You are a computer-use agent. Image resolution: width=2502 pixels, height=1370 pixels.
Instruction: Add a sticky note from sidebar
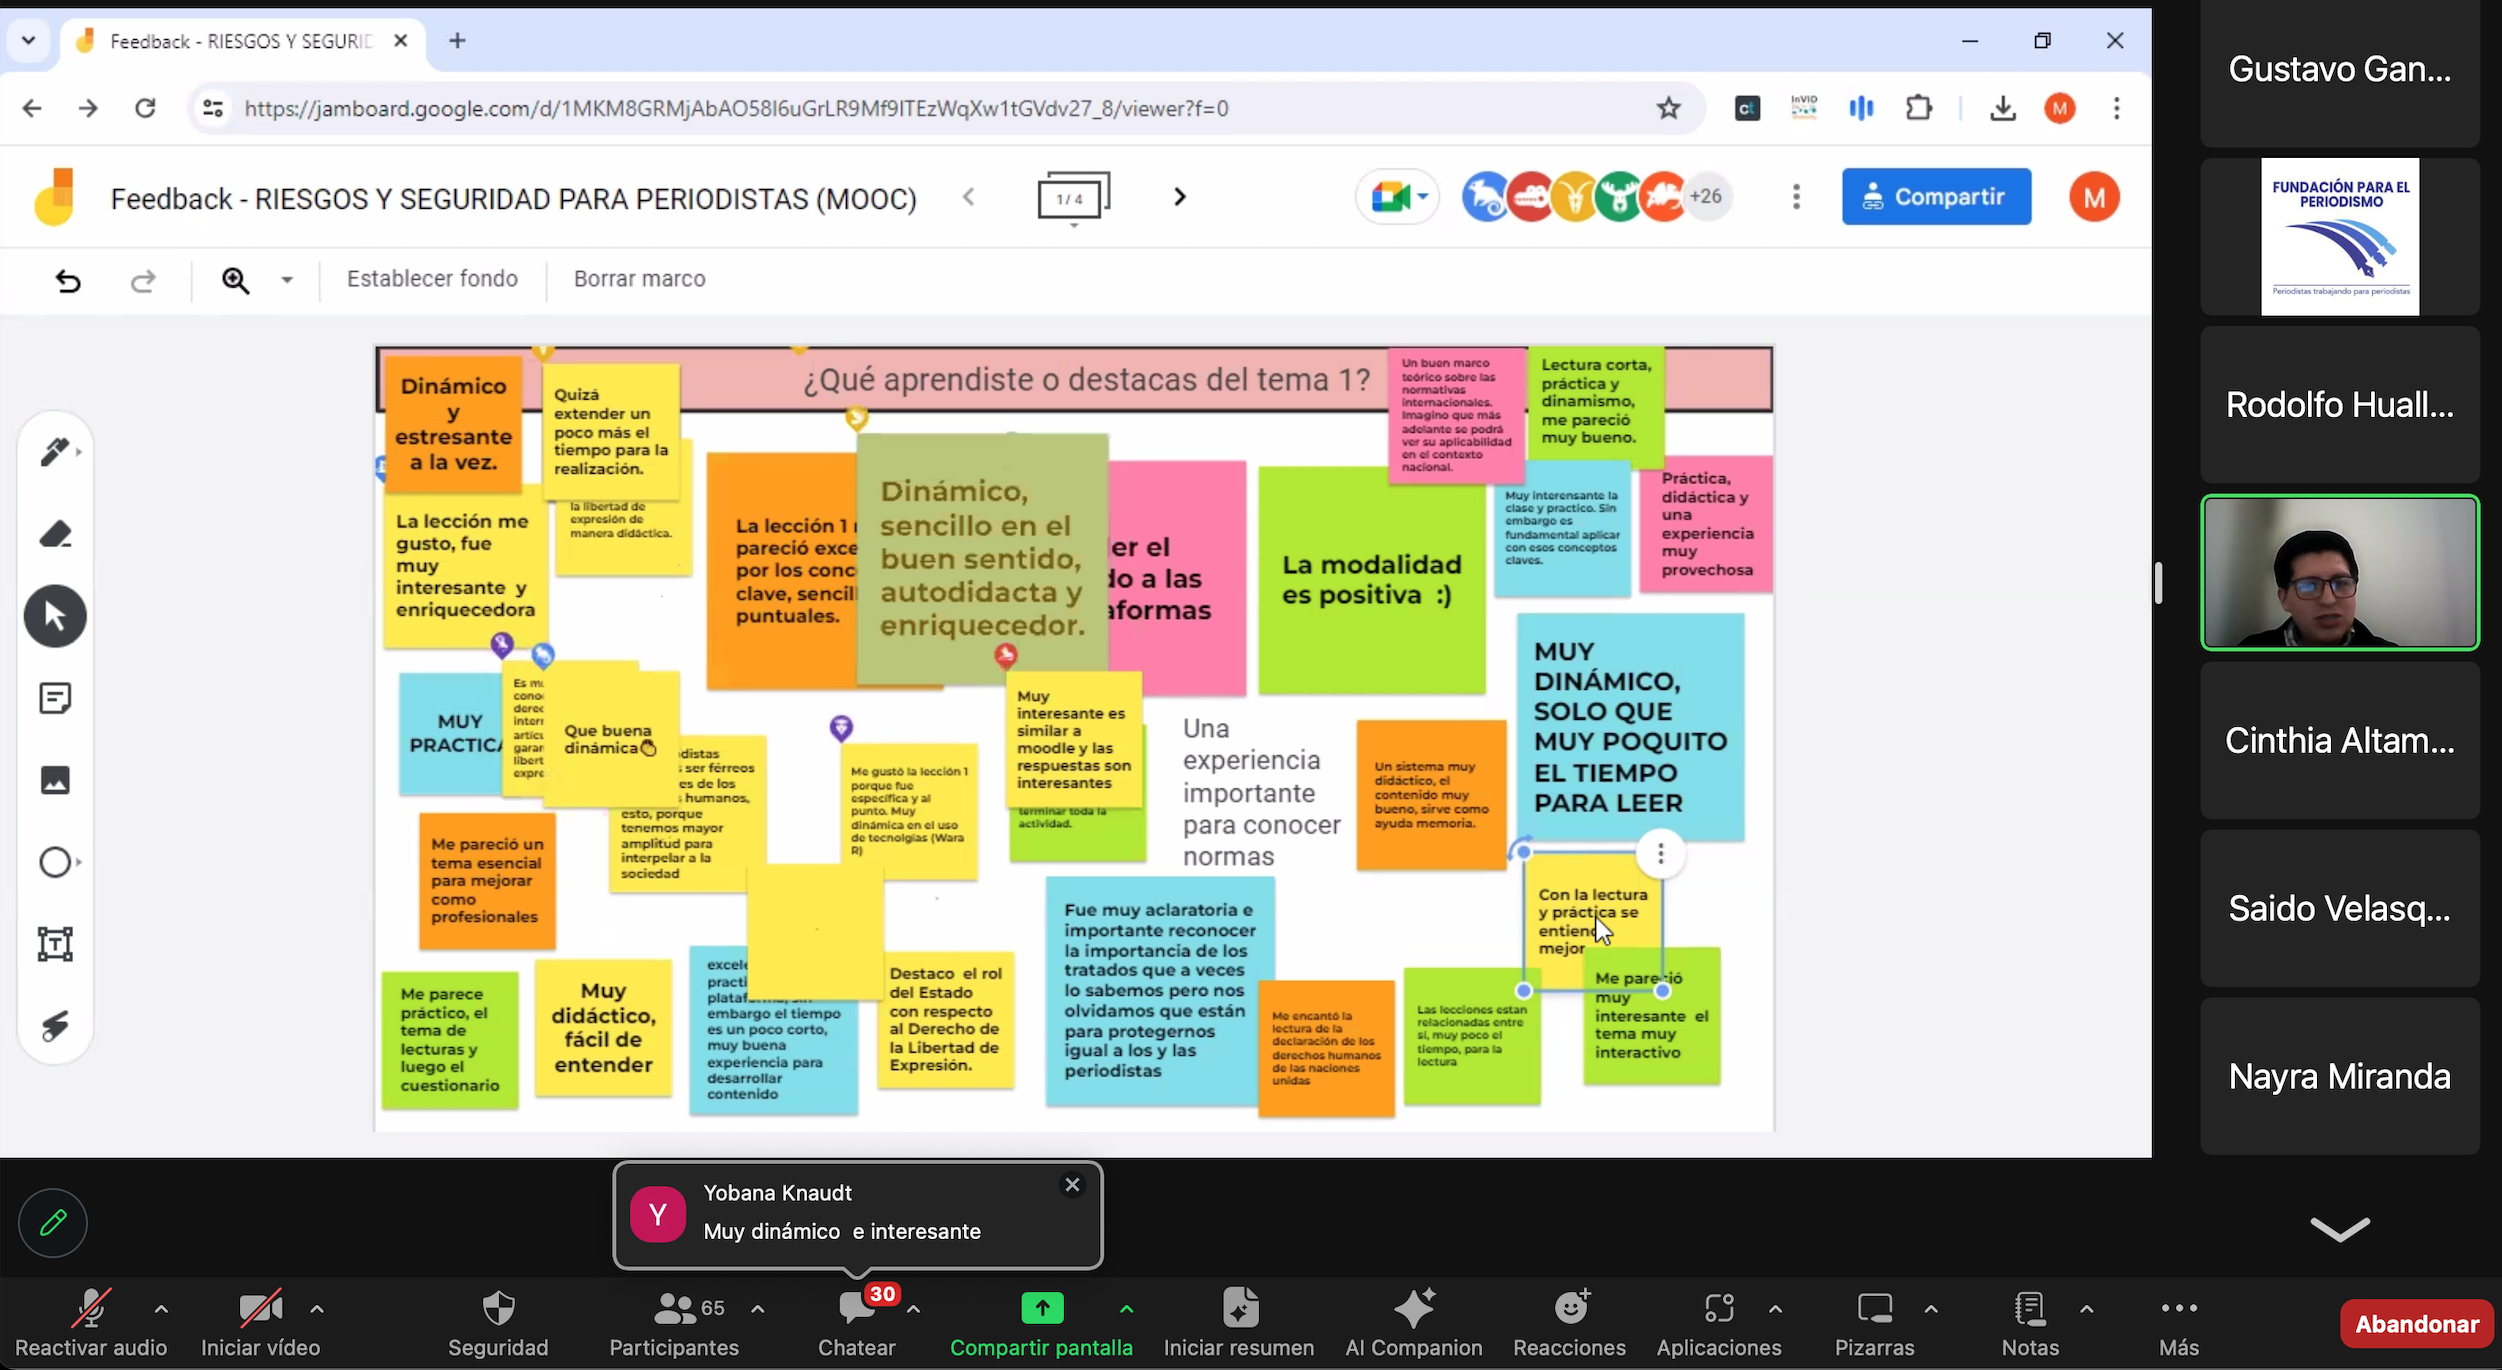[x=55, y=698]
